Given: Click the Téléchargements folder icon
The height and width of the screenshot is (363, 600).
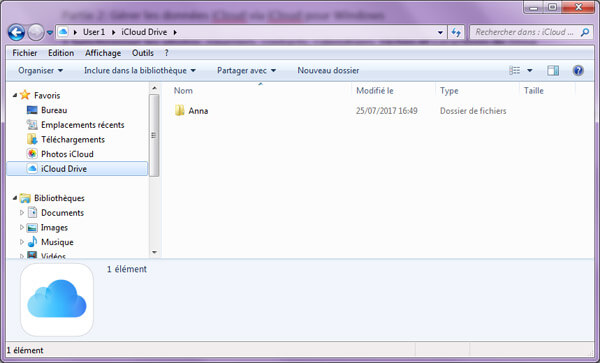Looking at the screenshot, I should coord(32,139).
